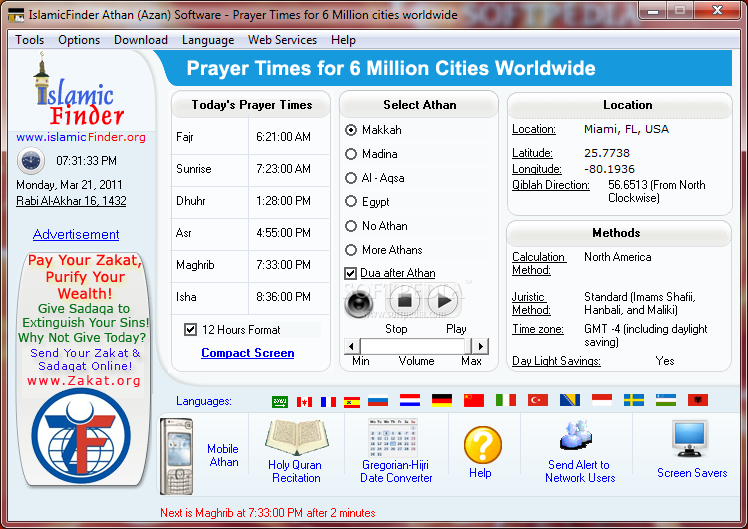Click the Location: label link
This screenshot has width=748, height=529.
(534, 129)
